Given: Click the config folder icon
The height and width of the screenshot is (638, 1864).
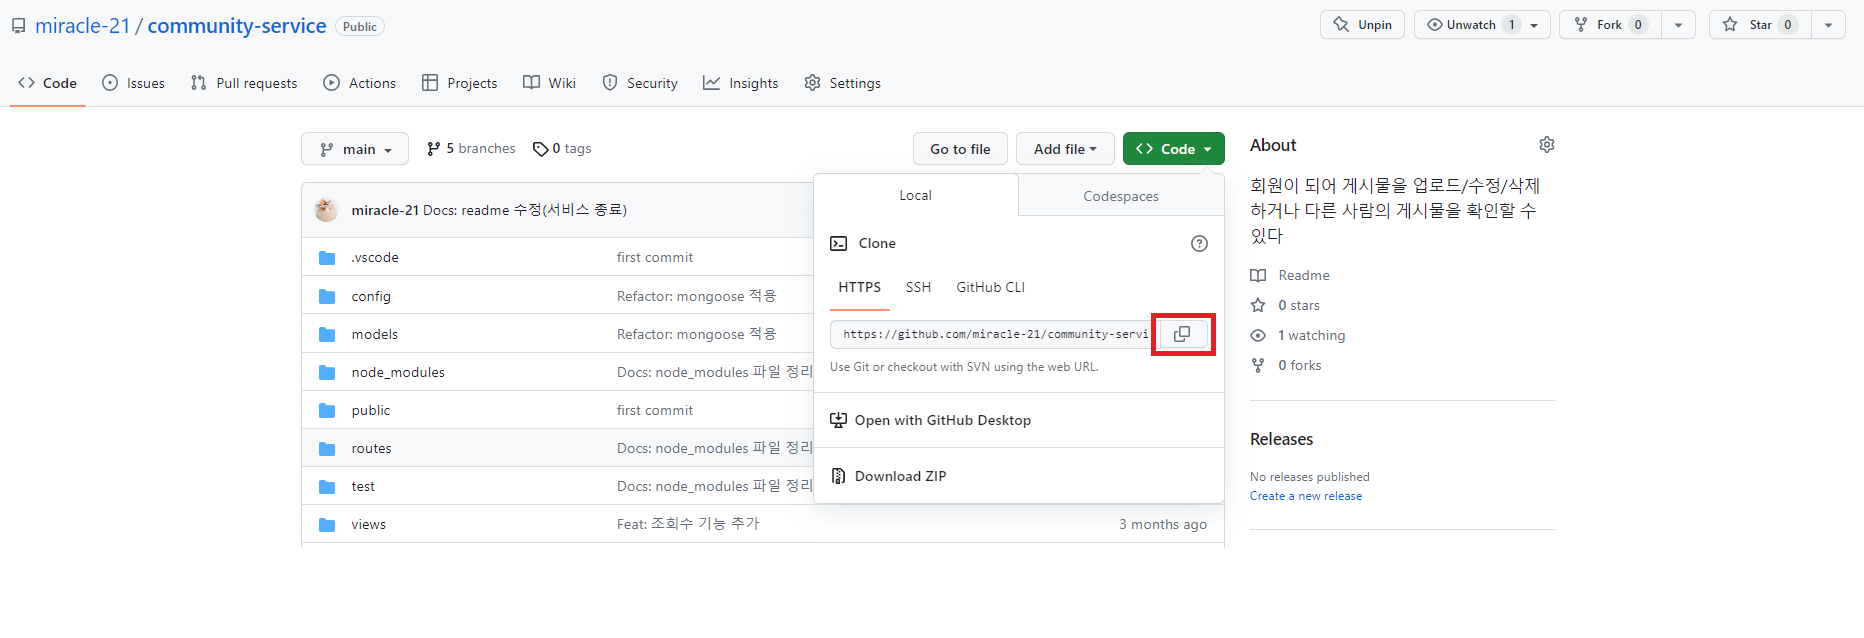Looking at the screenshot, I should (327, 296).
